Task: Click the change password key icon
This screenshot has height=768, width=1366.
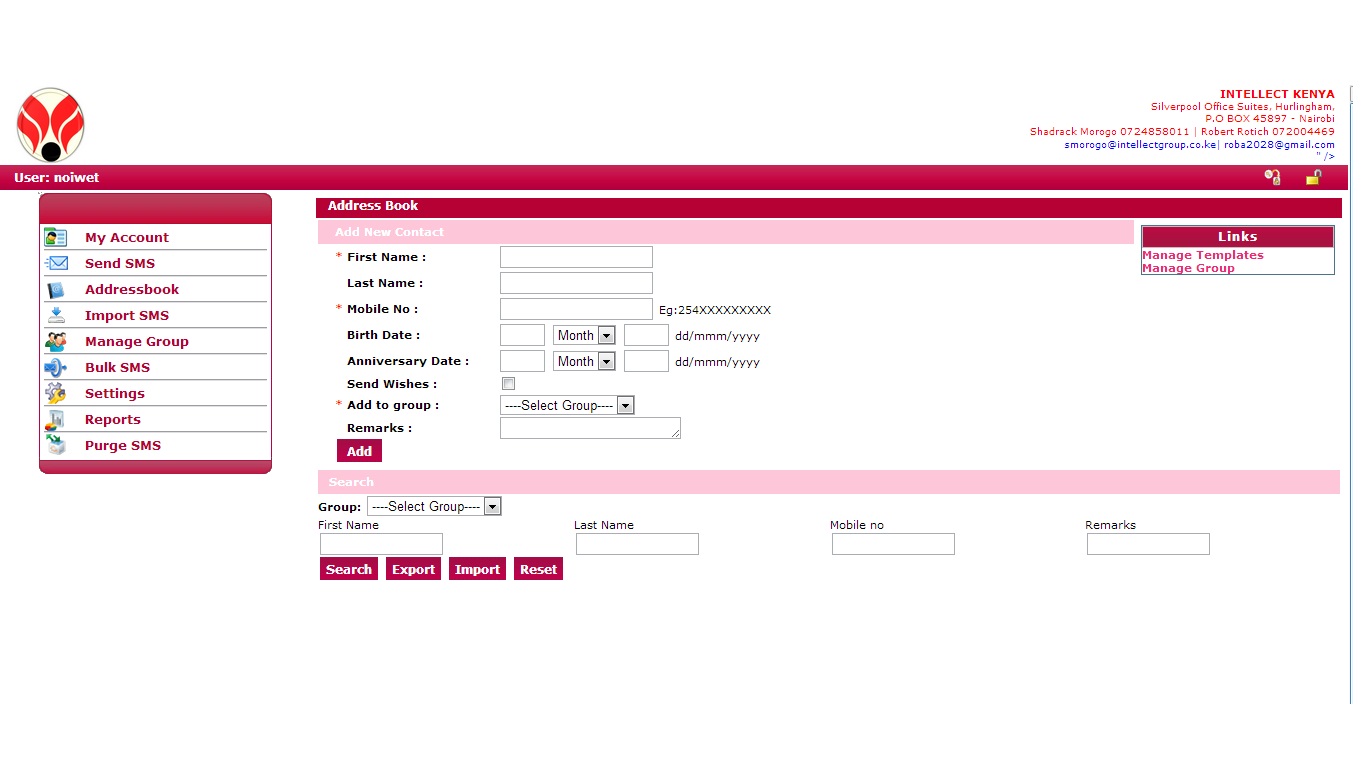Action: [1272, 178]
